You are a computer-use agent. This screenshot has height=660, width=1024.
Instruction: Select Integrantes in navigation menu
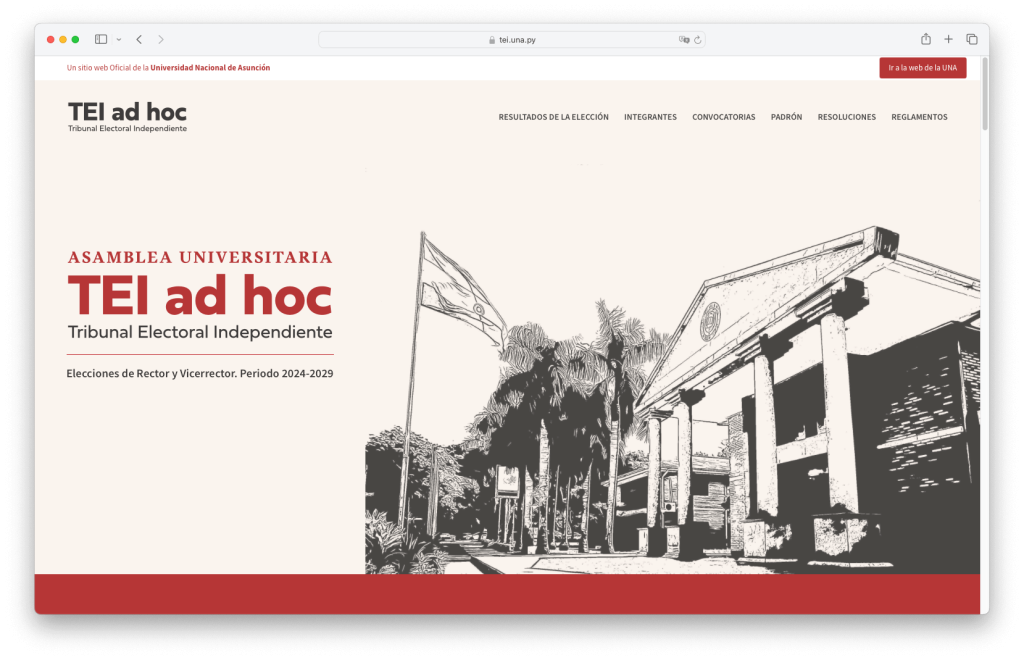point(650,117)
